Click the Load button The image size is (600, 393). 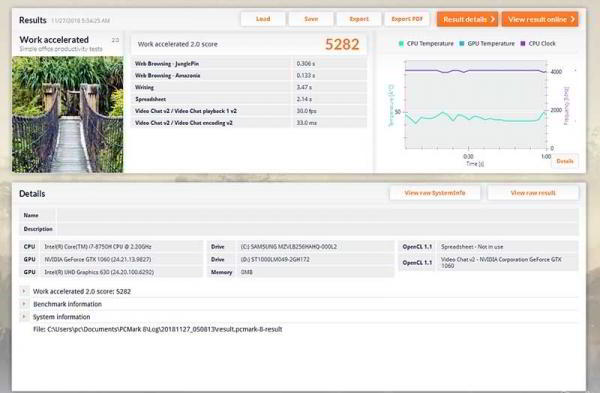pyautogui.click(x=263, y=19)
